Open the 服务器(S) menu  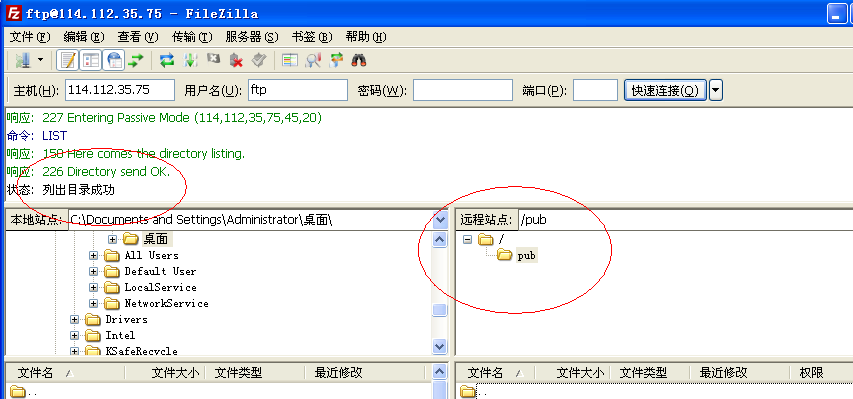[252, 37]
